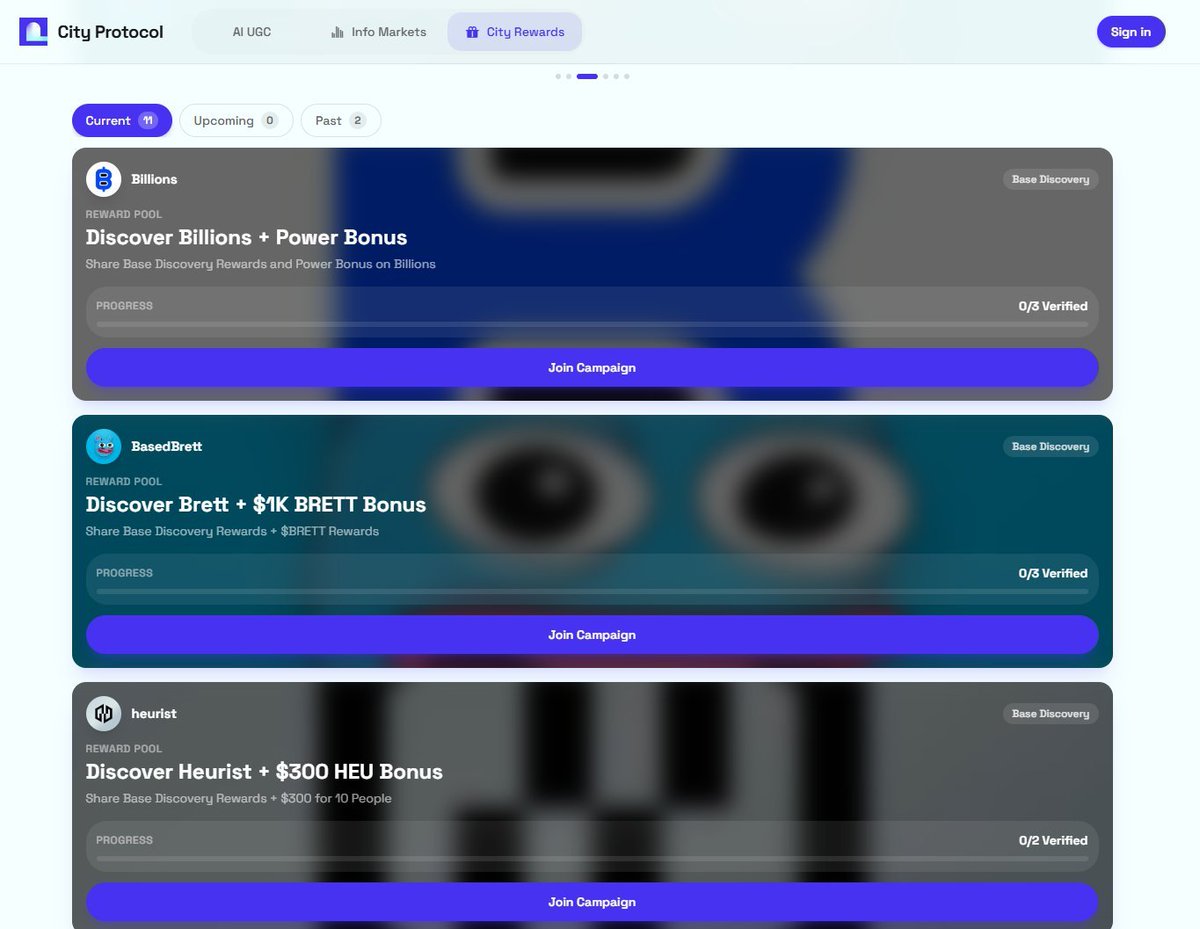1200x929 pixels.
Task: Click the BasedBrett avatar icon
Action: [x=104, y=446]
